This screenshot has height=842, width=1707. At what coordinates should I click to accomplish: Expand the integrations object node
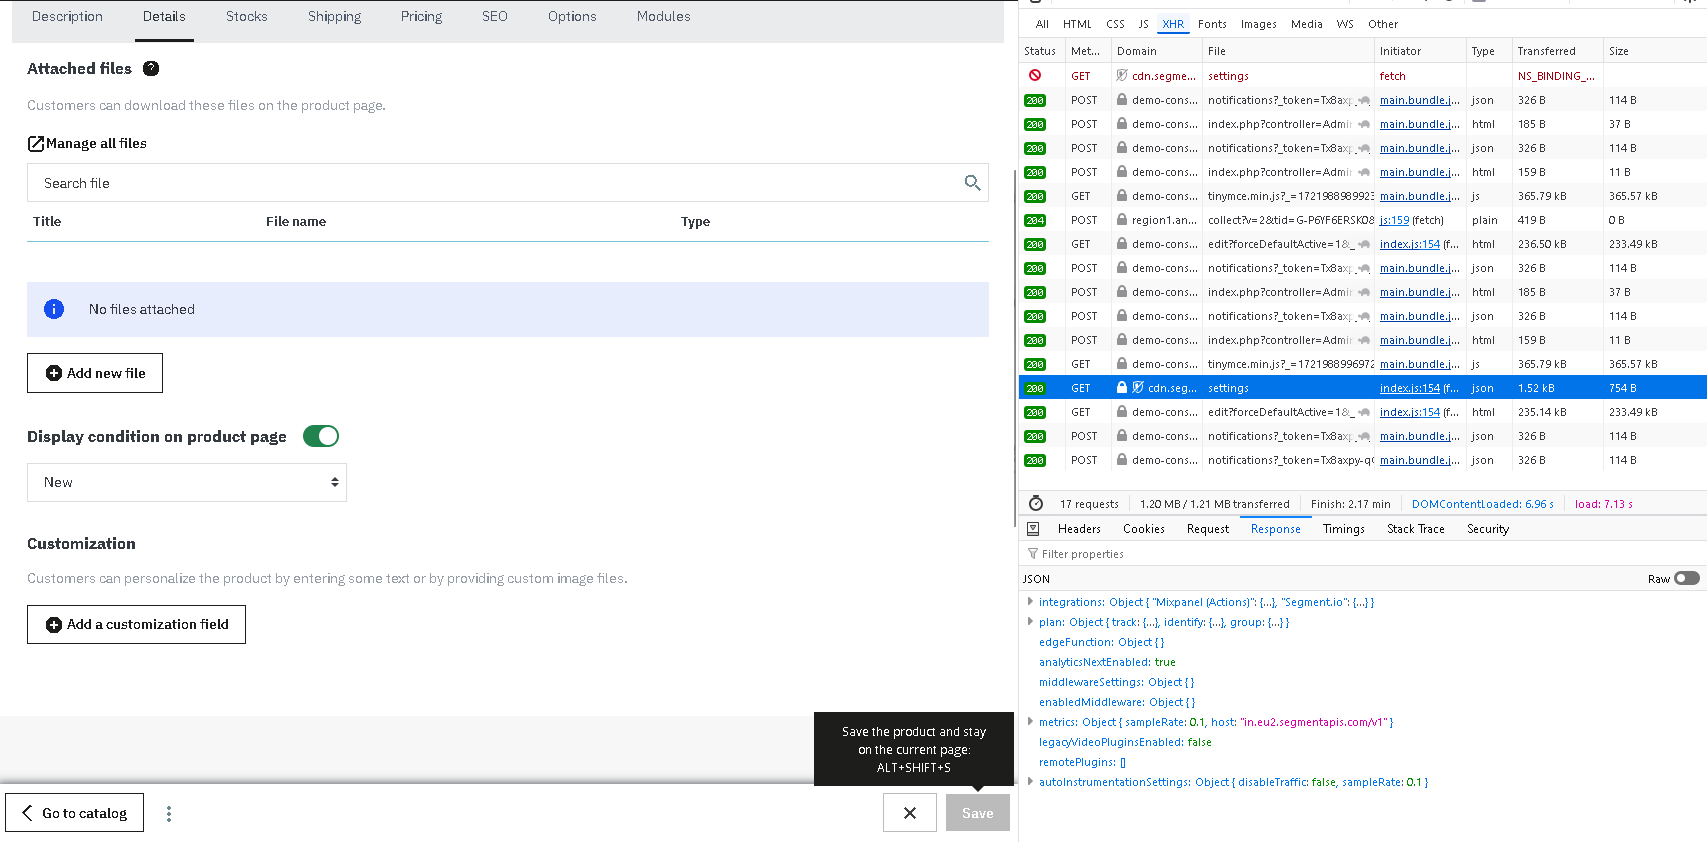[1030, 602]
